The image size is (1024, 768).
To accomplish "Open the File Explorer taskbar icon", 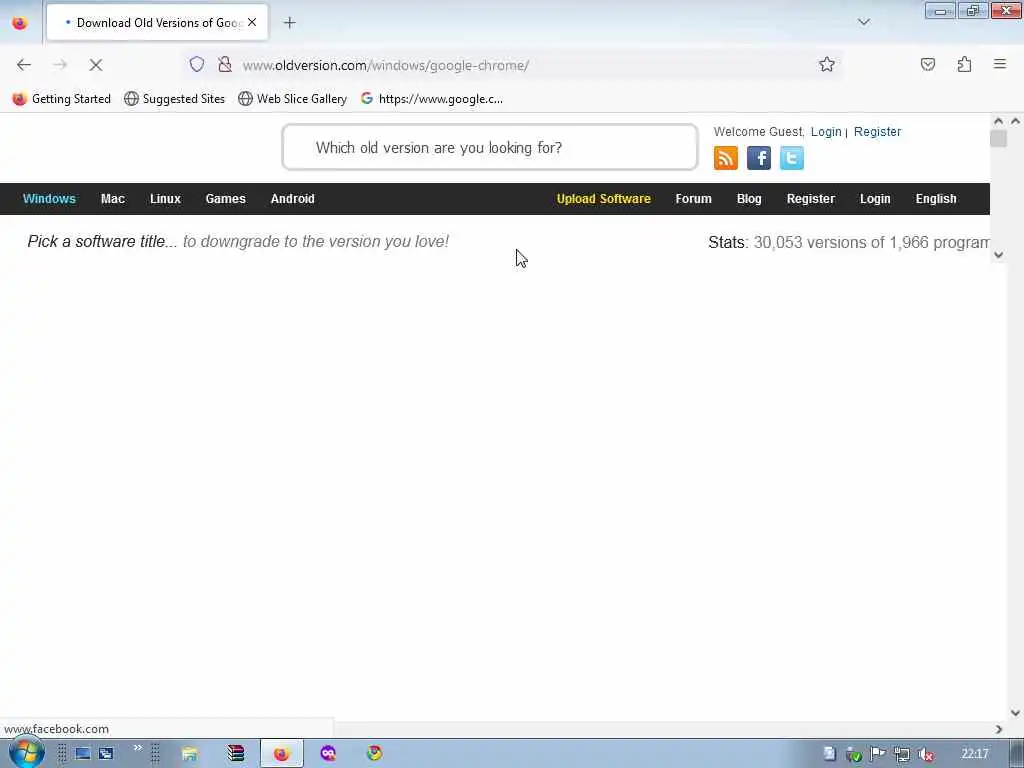I will pyautogui.click(x=189, y=753).
